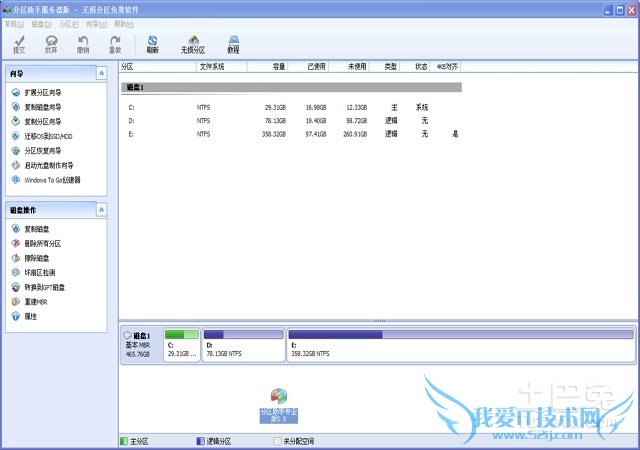This screenshot has height=450, width=640.
Task: Select the 磁盘1 gray header row
Action: point(291,87)
